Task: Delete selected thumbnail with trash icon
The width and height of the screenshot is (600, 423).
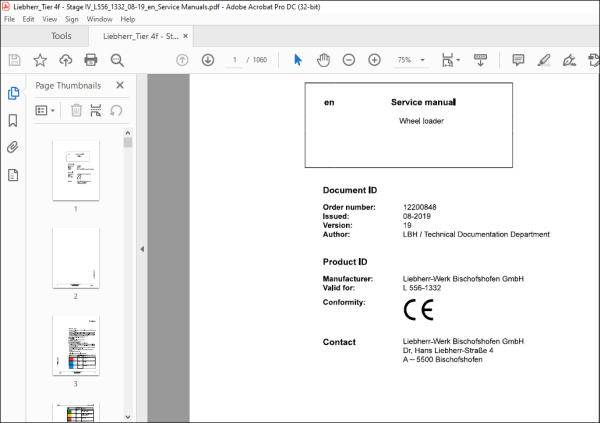Action: pos(76,110)
